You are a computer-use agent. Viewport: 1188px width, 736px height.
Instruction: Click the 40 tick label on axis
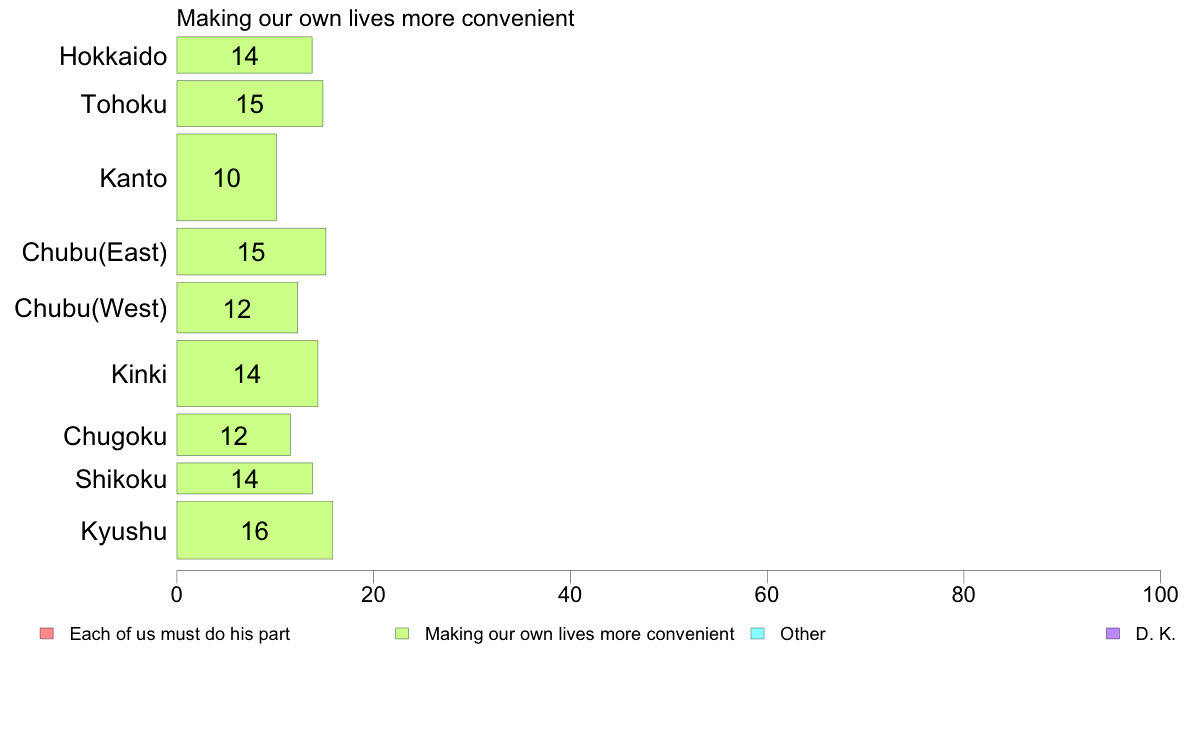(x=570, y=595)
